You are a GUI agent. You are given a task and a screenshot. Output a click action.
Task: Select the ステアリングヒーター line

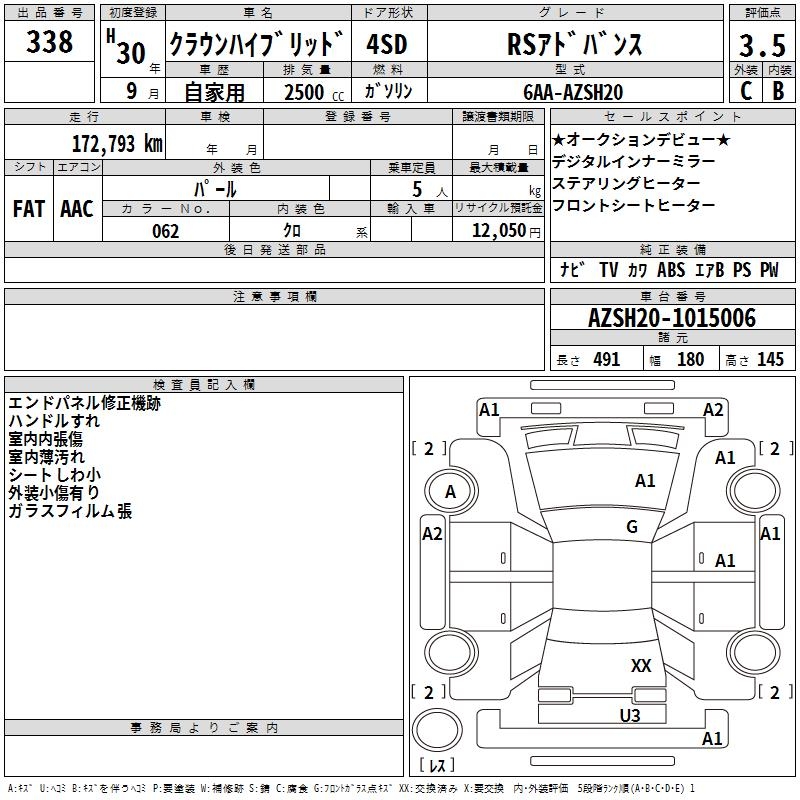(627, 184)
